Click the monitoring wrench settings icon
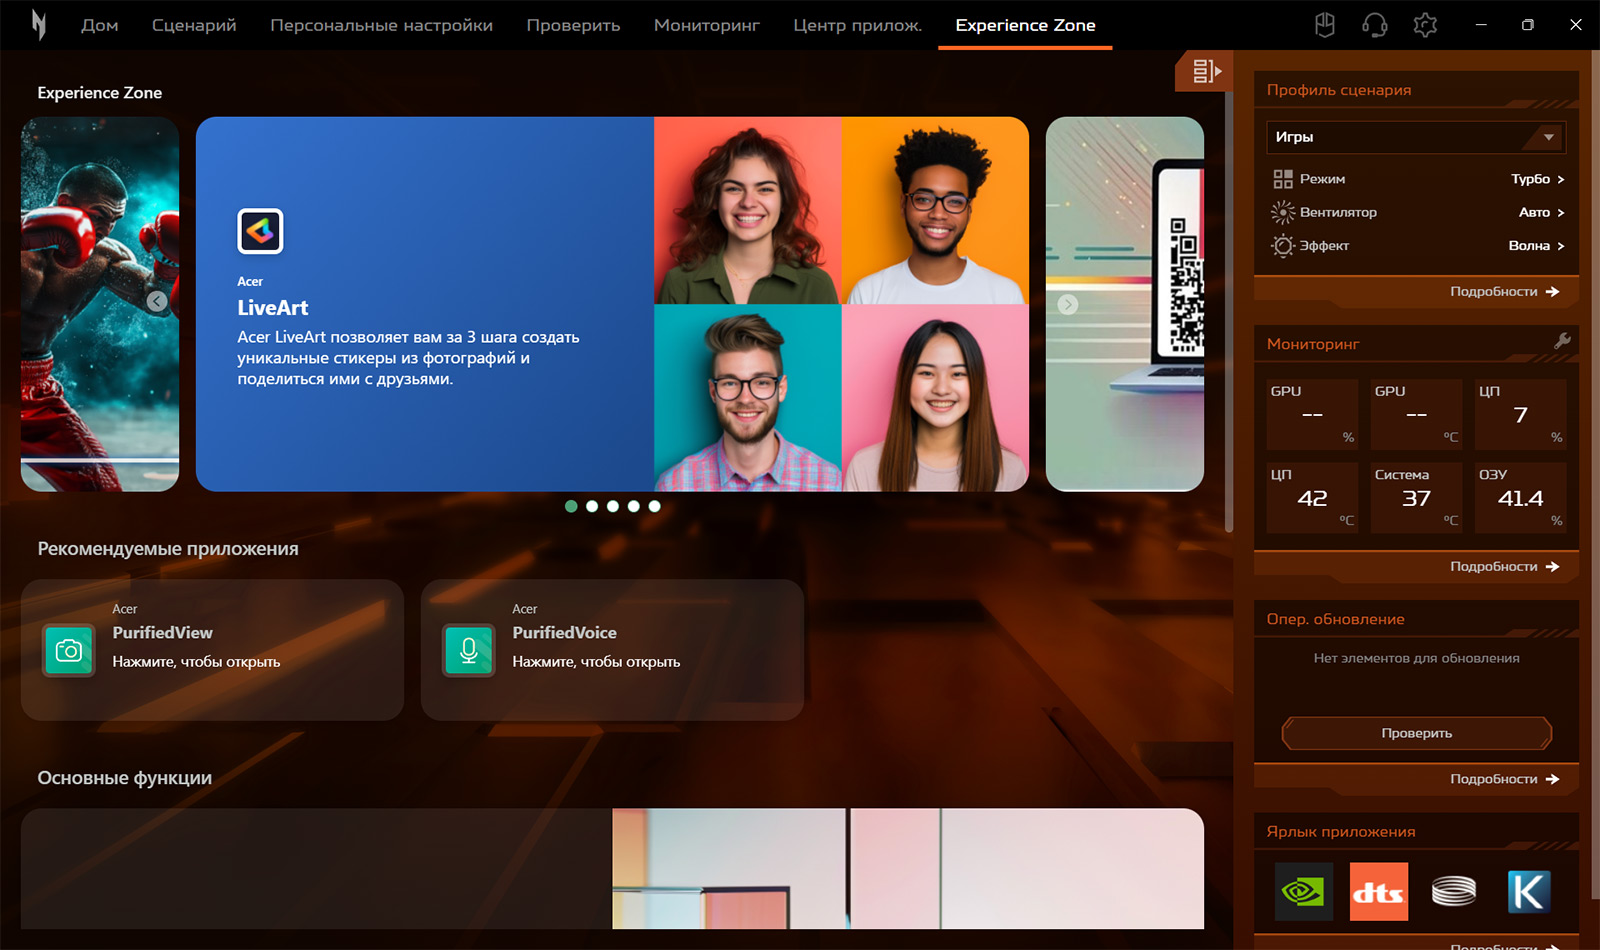This screenshot has height=950, width=1600. point(1562,342)
